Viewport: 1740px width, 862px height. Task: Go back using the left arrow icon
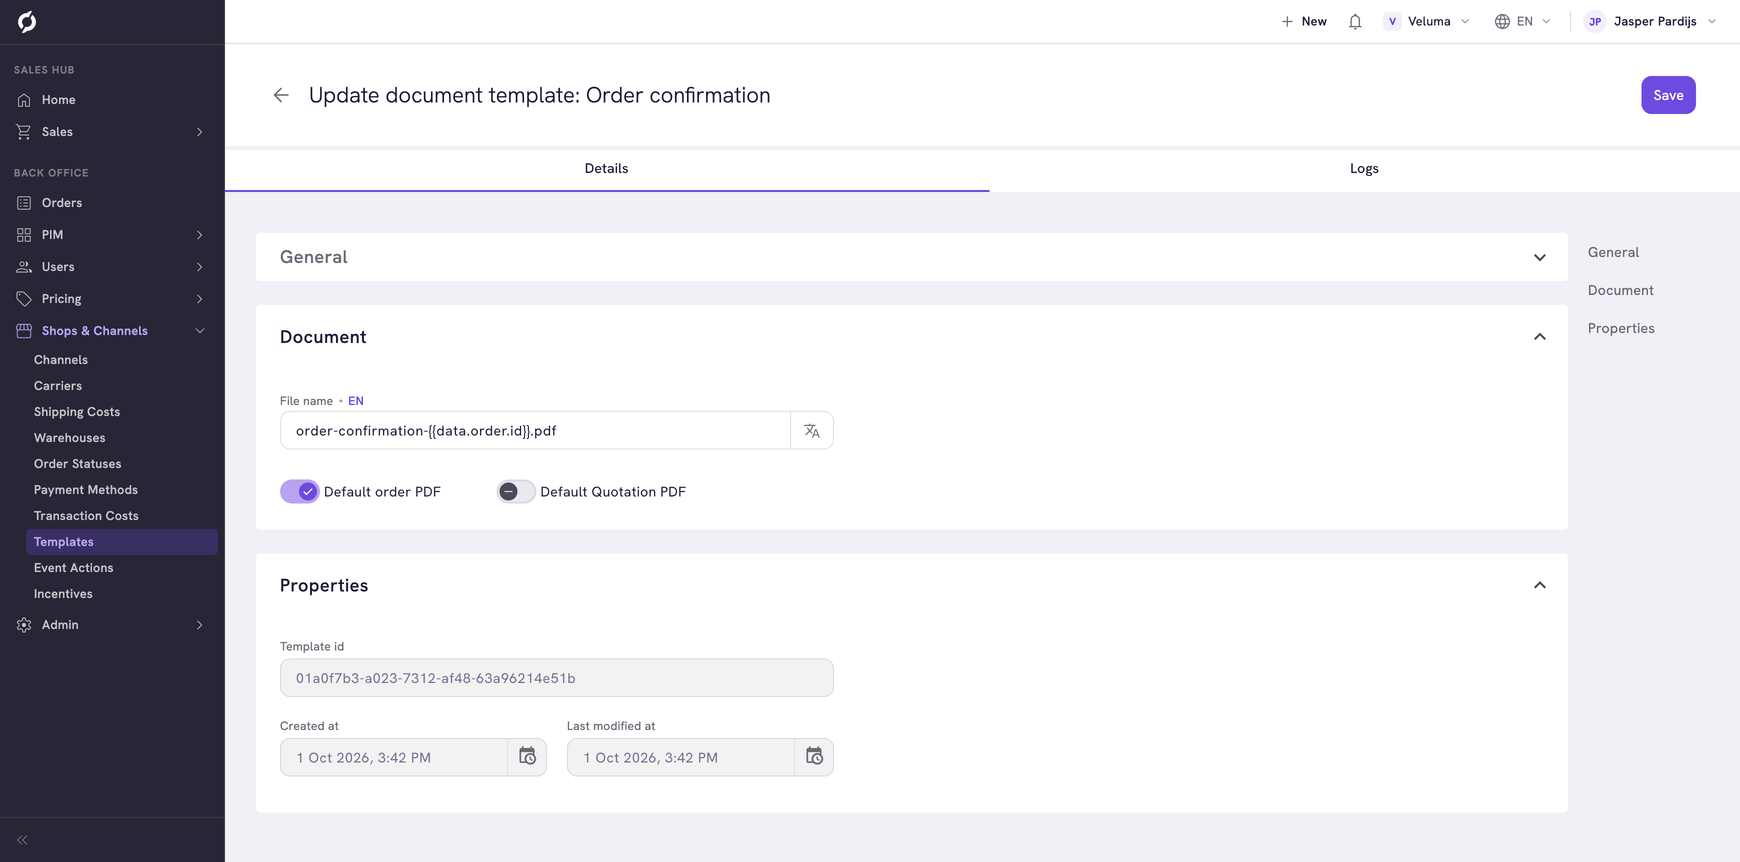[281, 95]
